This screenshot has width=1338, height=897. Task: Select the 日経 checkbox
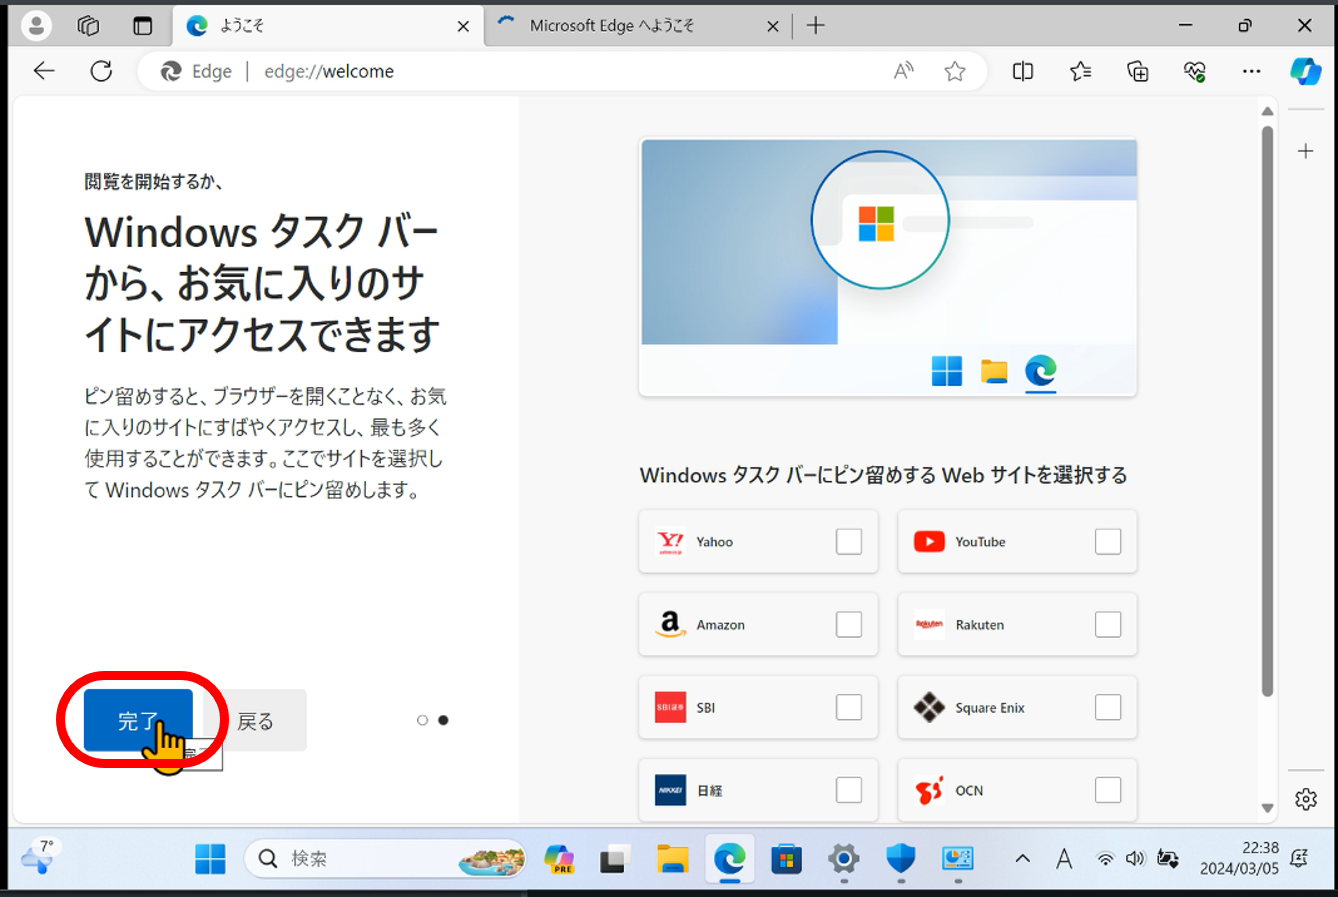pyautogui.click(x=848, y=790)
